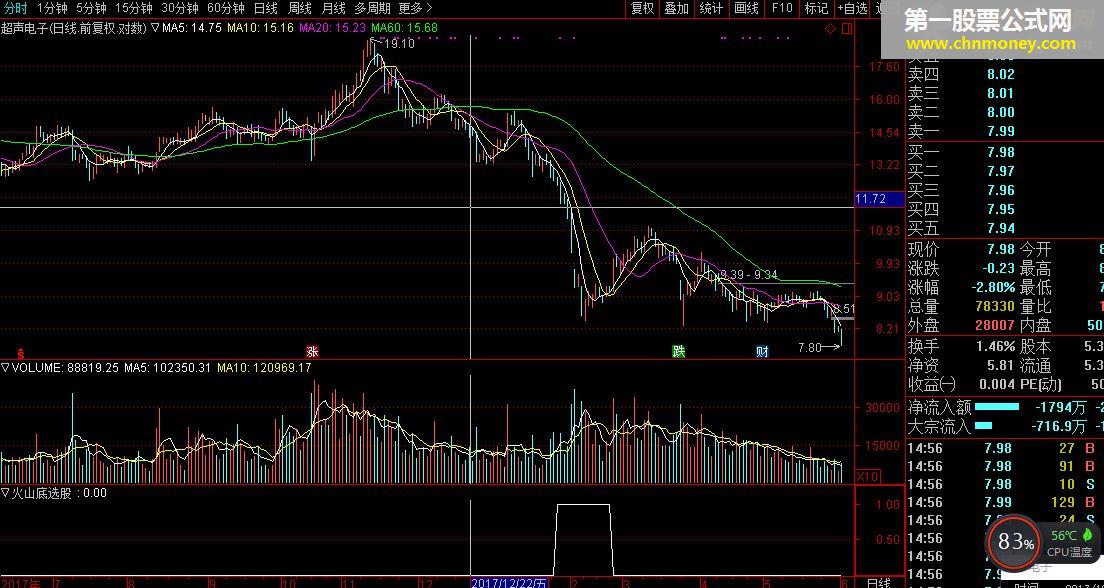This screenshot has height=588, width=1104.
Task: Expand the main chart indicator triangle beside MA5
Action: tap(156, 28)
